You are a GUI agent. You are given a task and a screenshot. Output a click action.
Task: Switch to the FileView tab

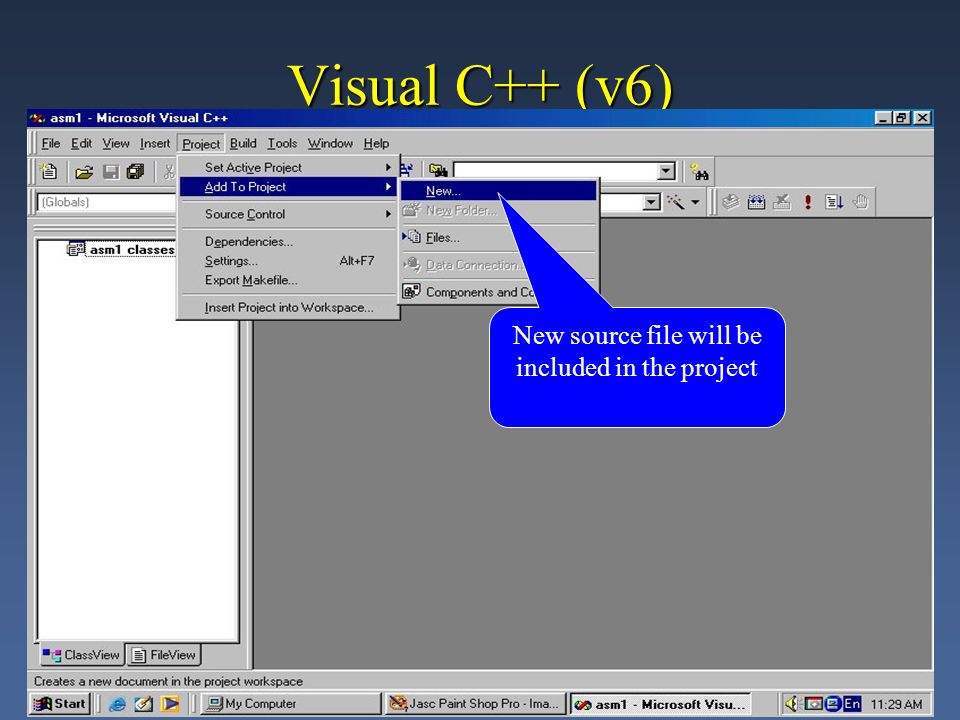point(163,655)
